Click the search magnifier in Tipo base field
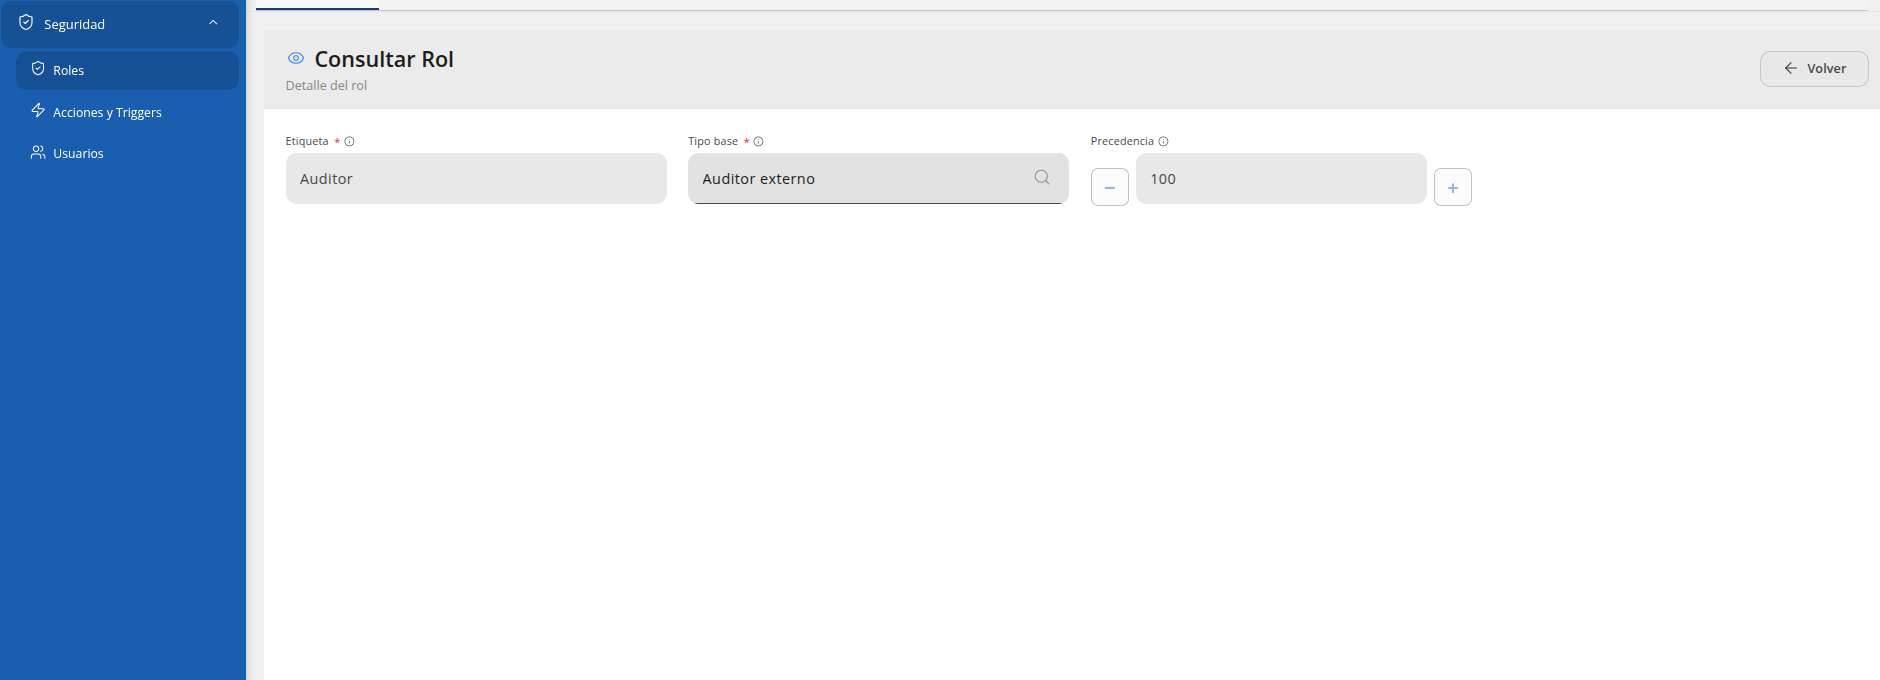This screenshot has width=1880, height=680. click(1042, 177)
